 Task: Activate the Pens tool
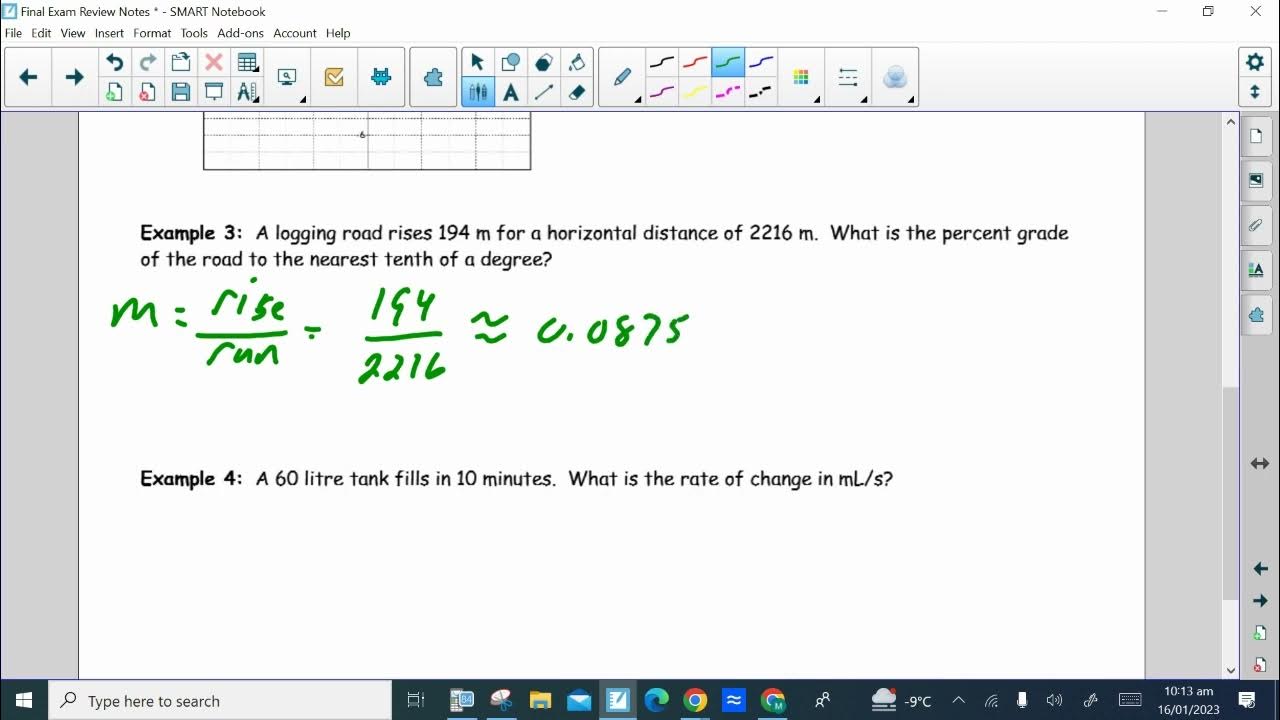pyautogui.click(x=477, y=92)
